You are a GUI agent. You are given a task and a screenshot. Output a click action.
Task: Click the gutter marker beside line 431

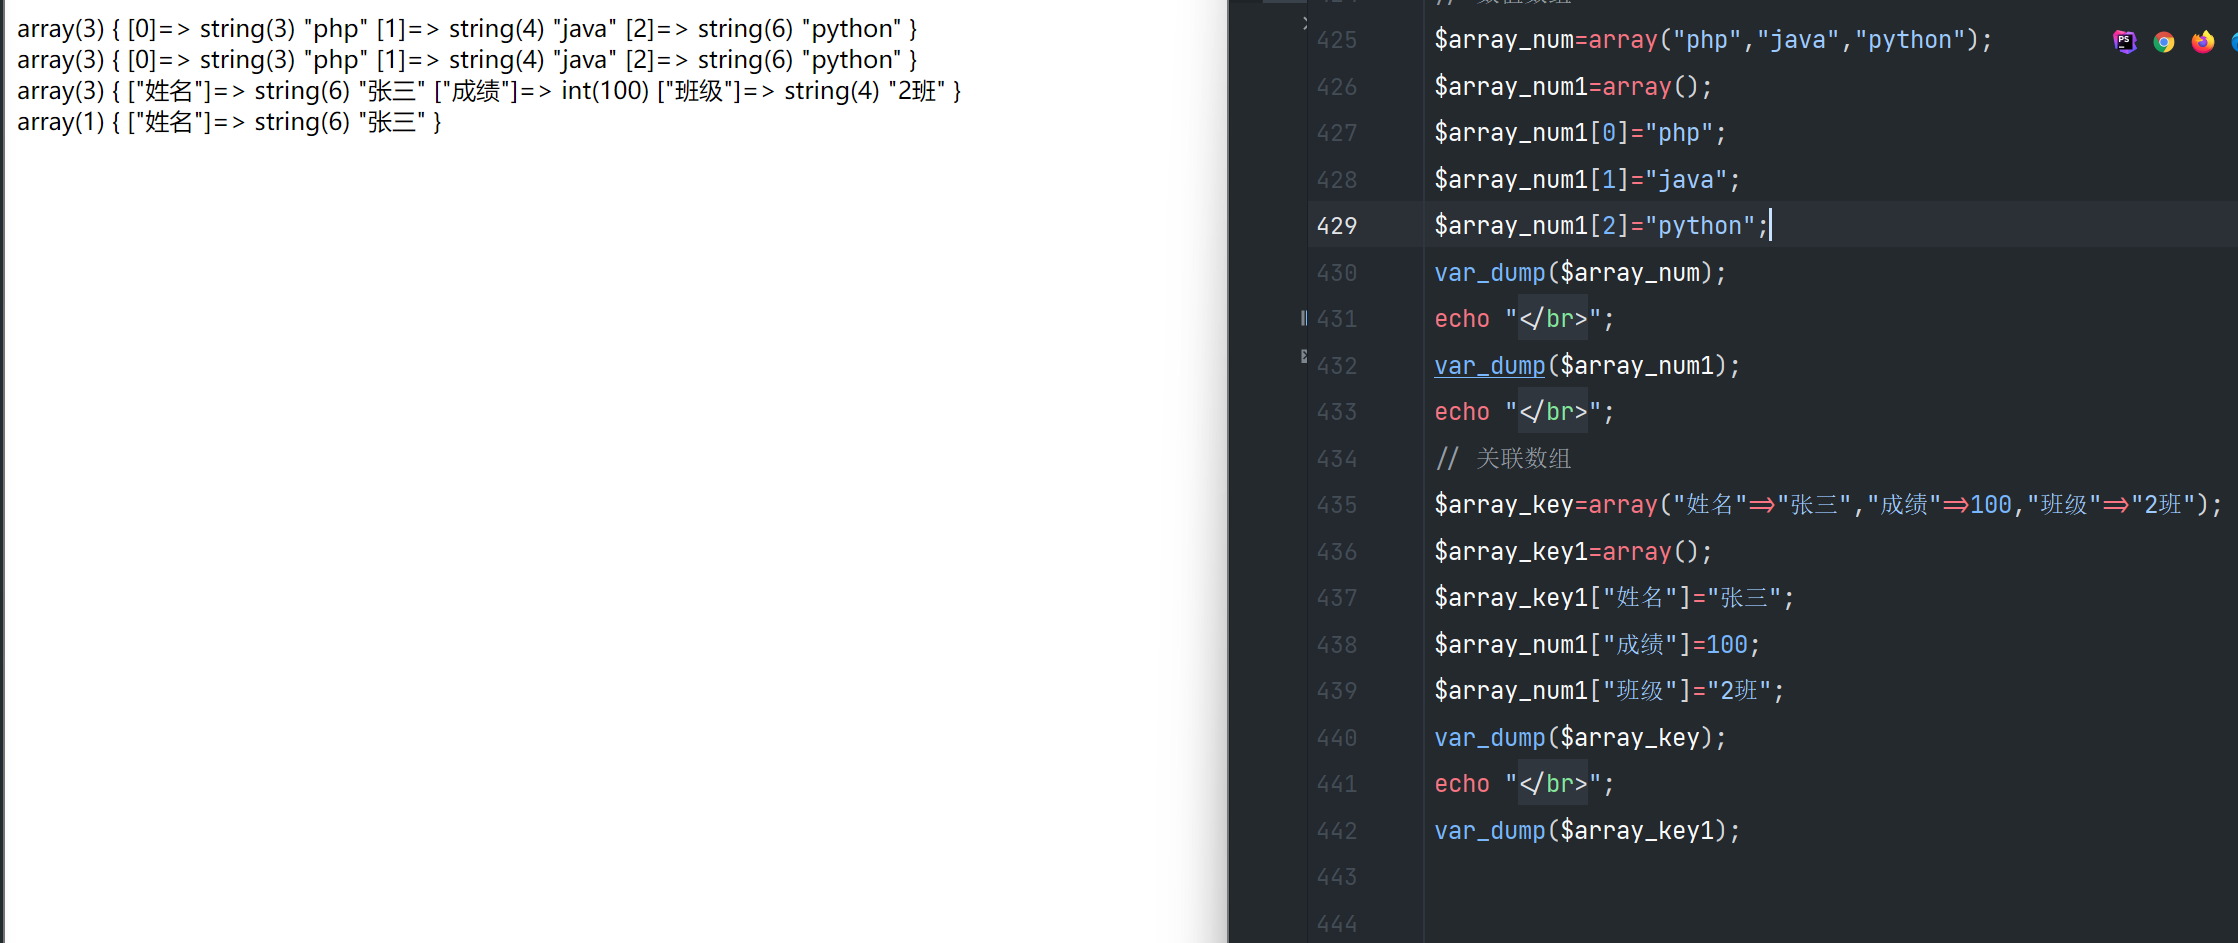click(1303, 318)
